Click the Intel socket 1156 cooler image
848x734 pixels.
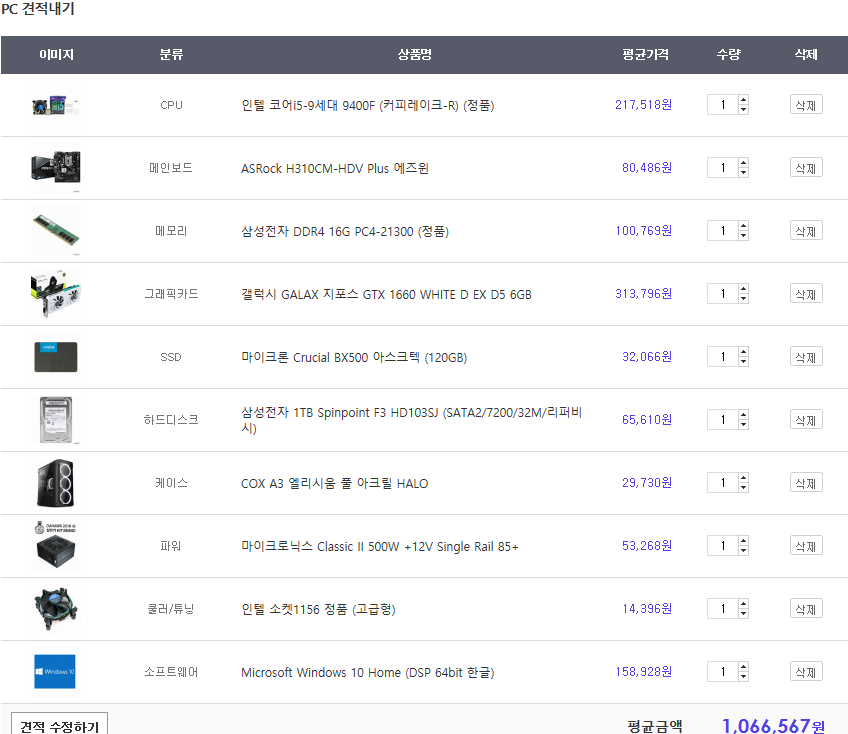click(56, 609)
